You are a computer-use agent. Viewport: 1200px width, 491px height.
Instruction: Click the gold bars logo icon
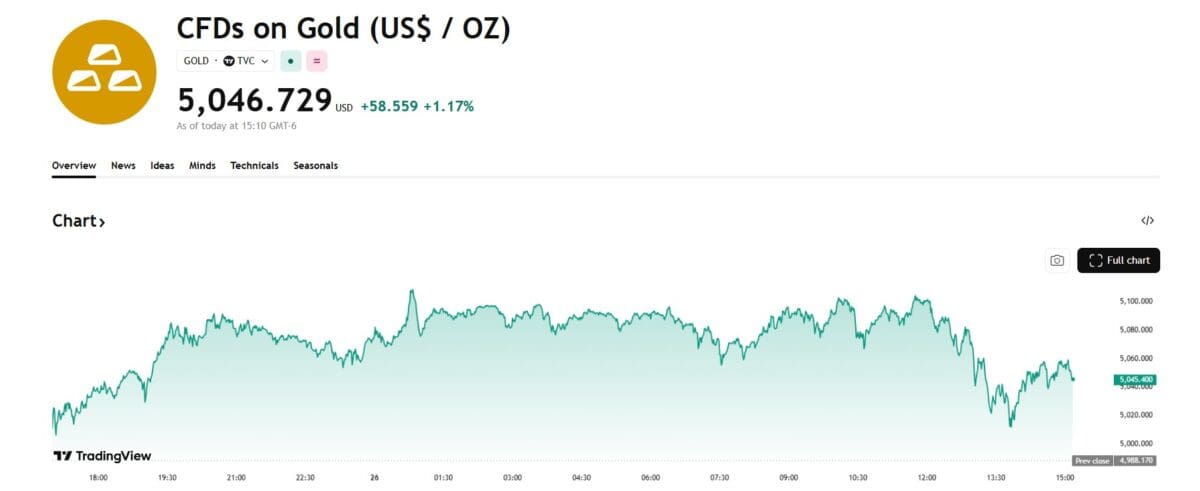pyautogui.click(x=104, y=72)
